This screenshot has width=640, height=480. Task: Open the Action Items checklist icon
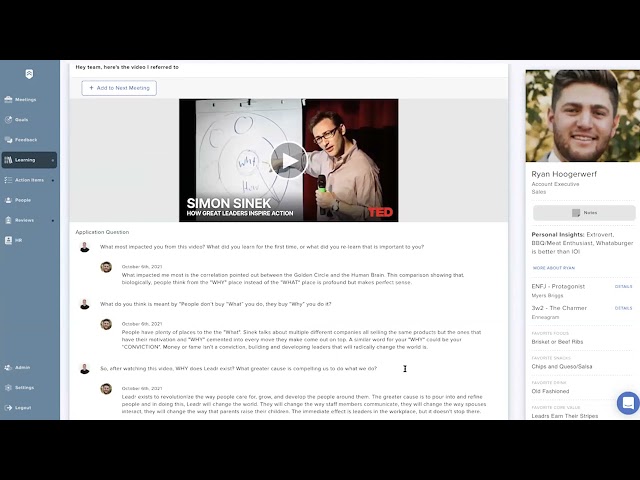click(8, 180)
